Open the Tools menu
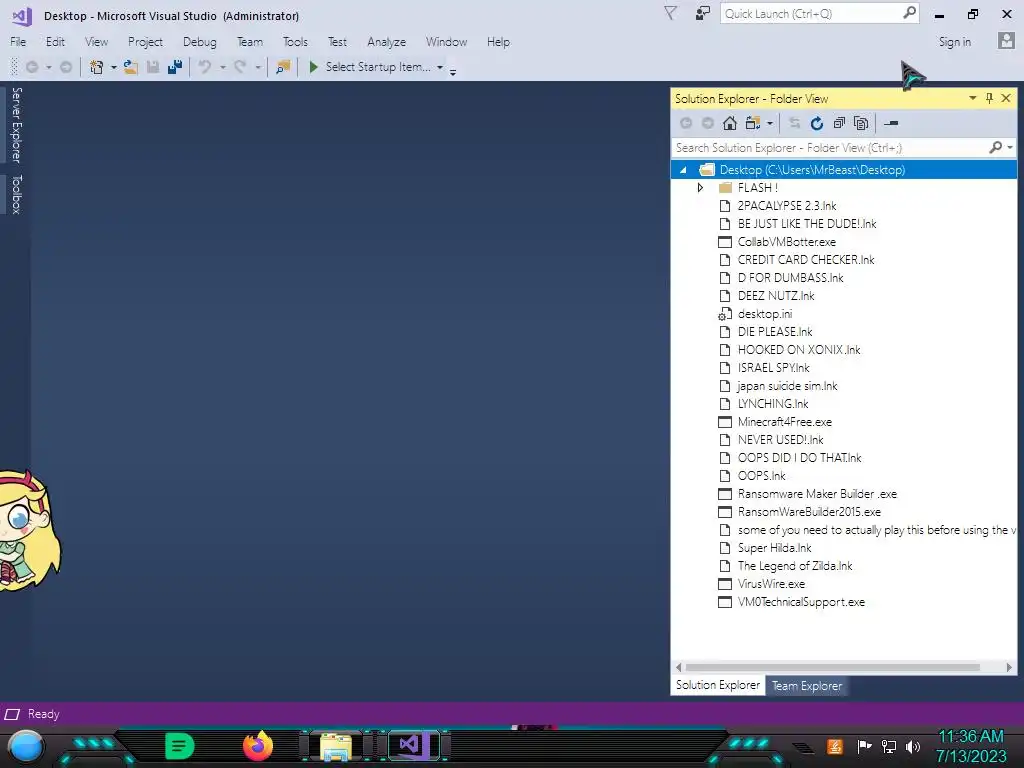Image resolution: width=1024 pixels, height=768 pixels. click(295, 42)
